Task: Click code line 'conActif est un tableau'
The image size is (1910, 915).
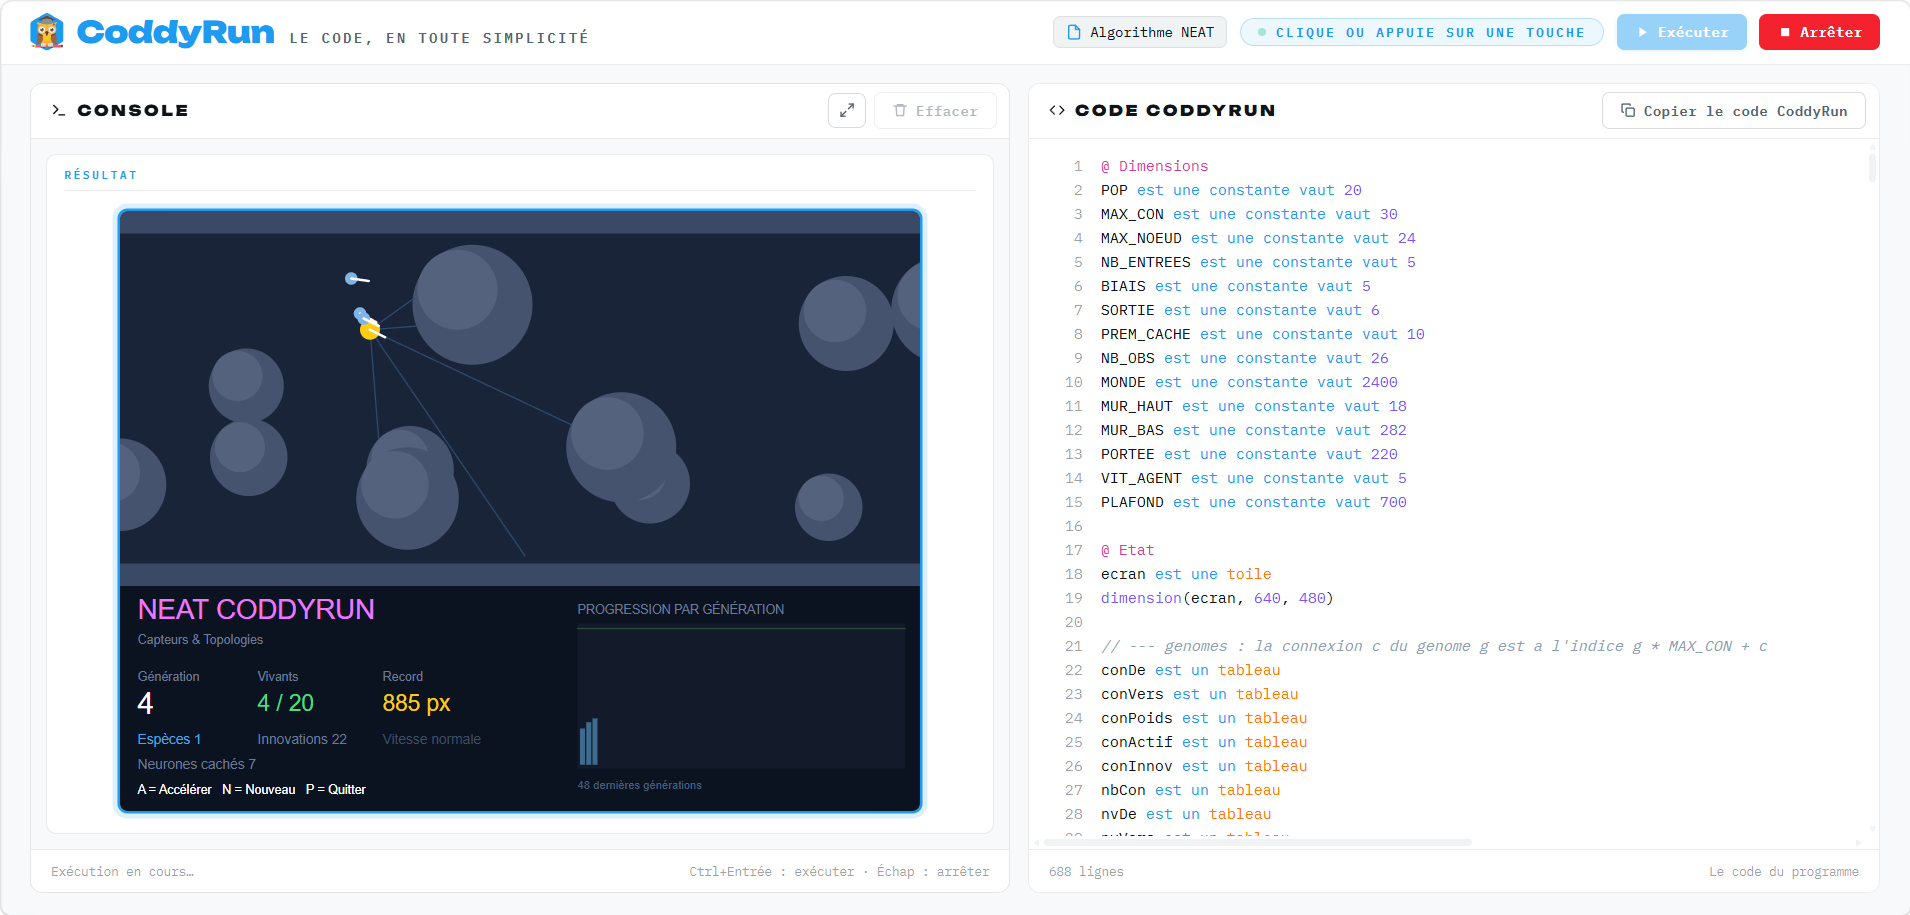Action: coord(1204,742)
